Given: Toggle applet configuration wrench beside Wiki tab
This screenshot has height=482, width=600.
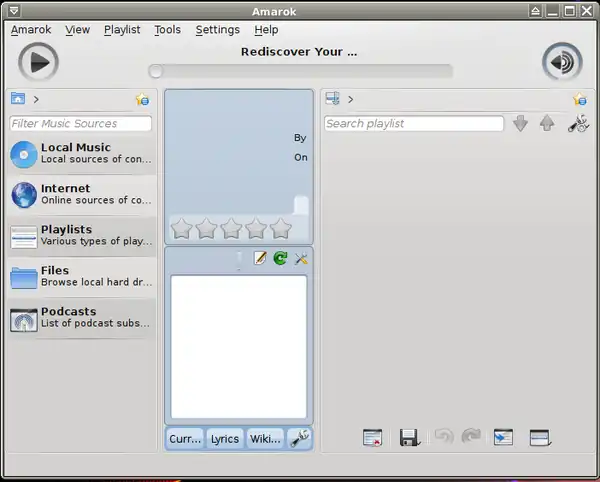Looking at the screenshot, I should click(299, 438).
